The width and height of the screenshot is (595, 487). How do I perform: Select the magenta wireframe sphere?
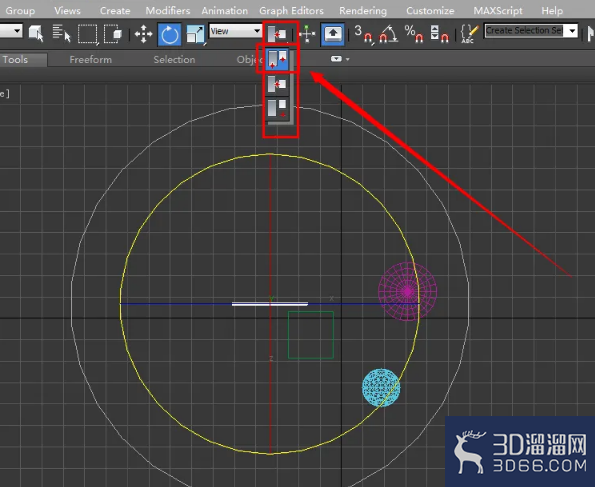click(408, 292)
